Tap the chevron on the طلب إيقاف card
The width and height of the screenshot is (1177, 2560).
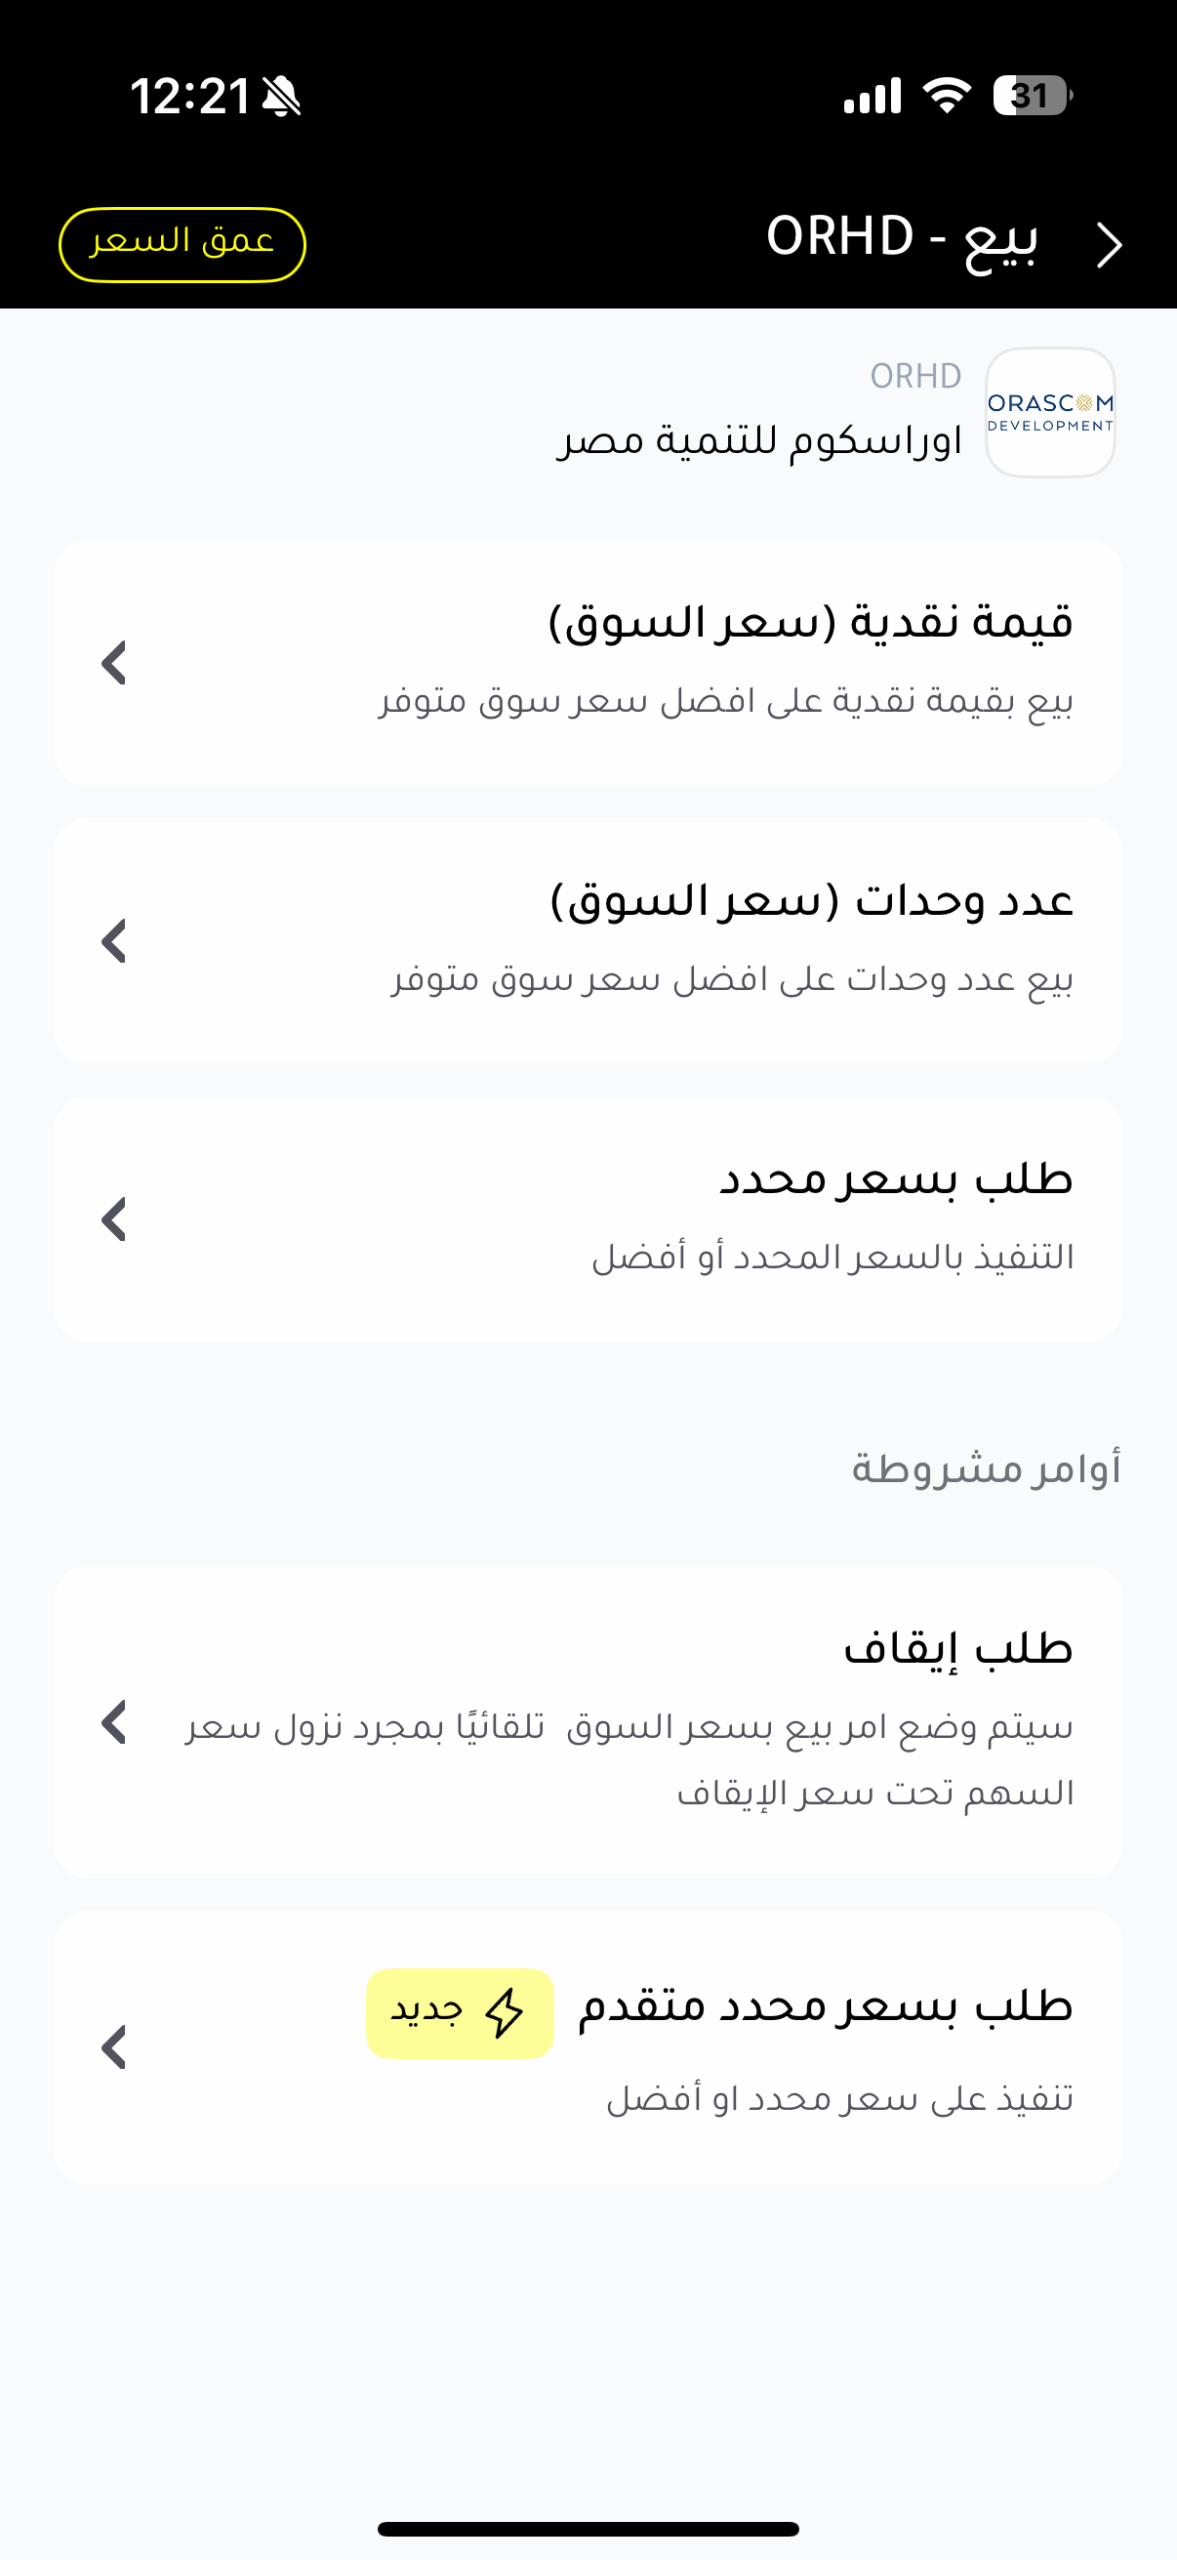114,1722
